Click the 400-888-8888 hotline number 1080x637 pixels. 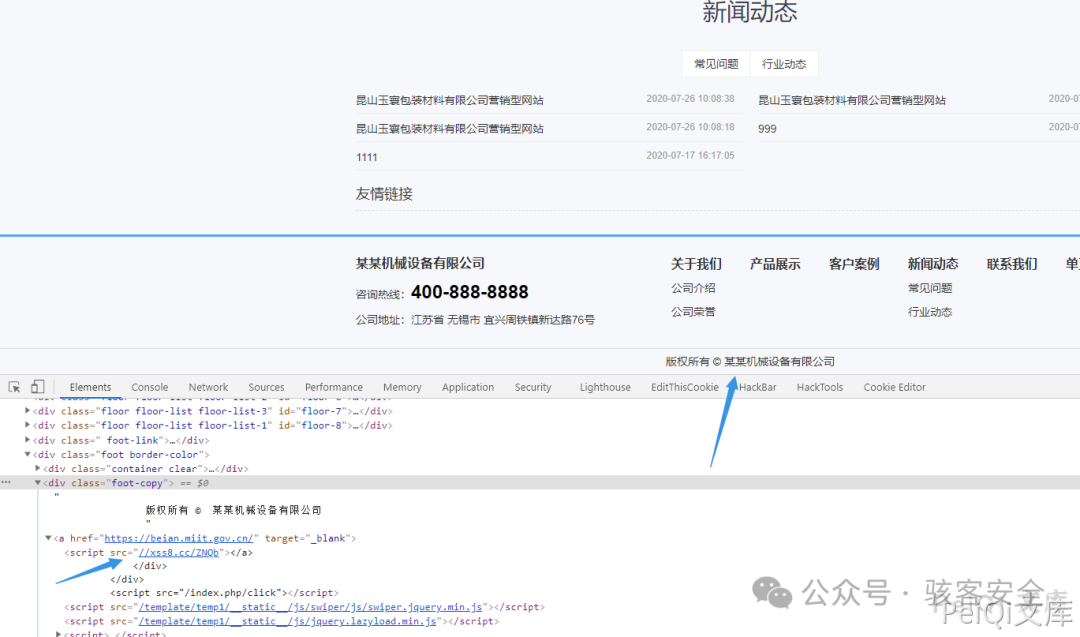tap(470, 292)
